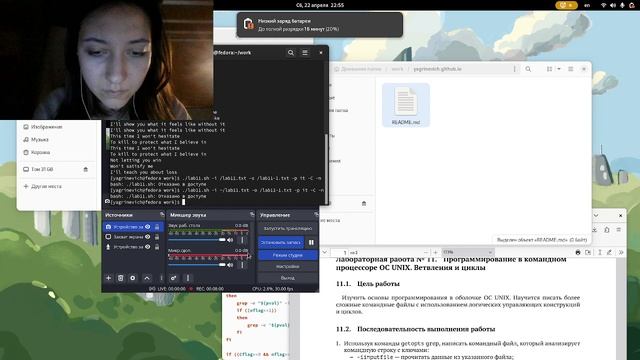This screenshot has height=360, width=640.
Task: Open Микр./доп. channel options menu
Action: pos(242,265)
